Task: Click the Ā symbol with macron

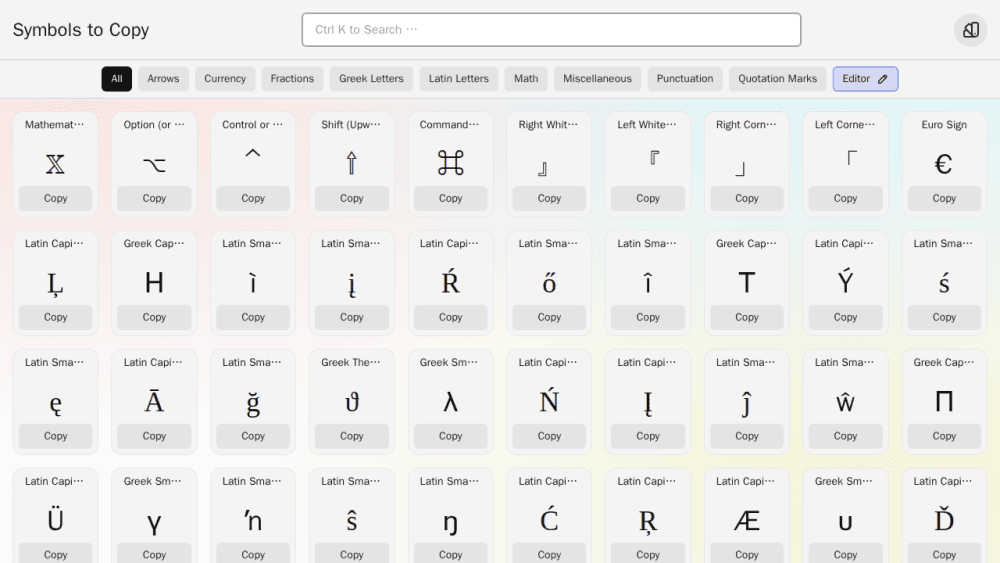Action: (154, 400)
